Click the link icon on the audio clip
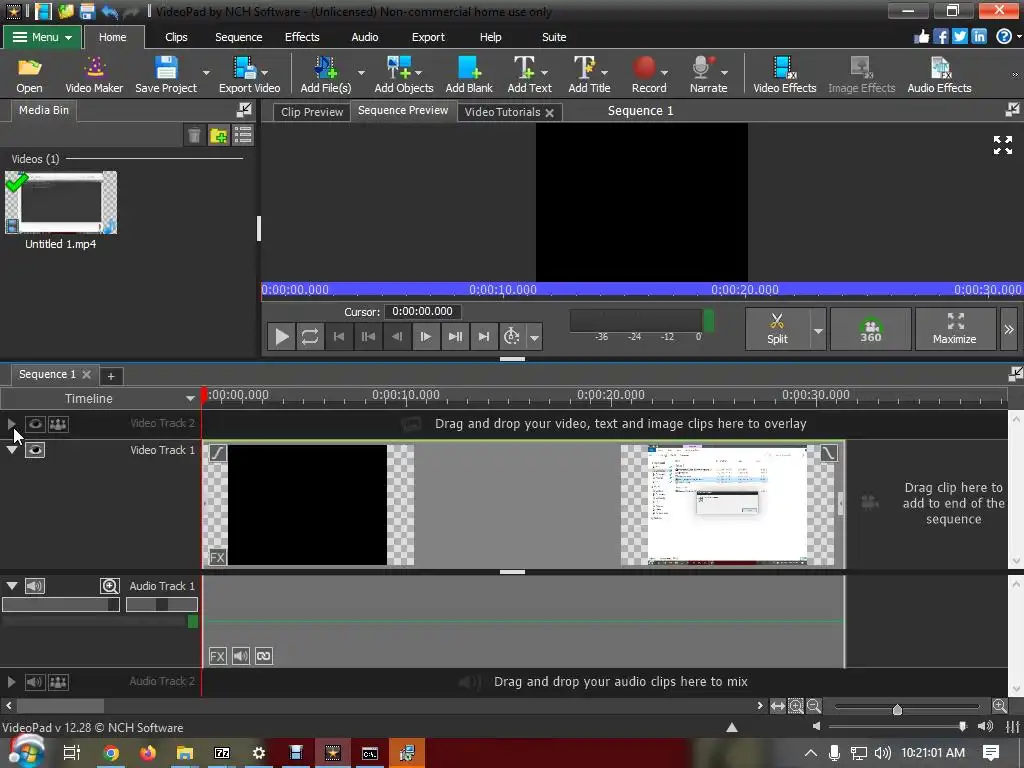This screenshot has width=1024, height=768. click(264, 656)
